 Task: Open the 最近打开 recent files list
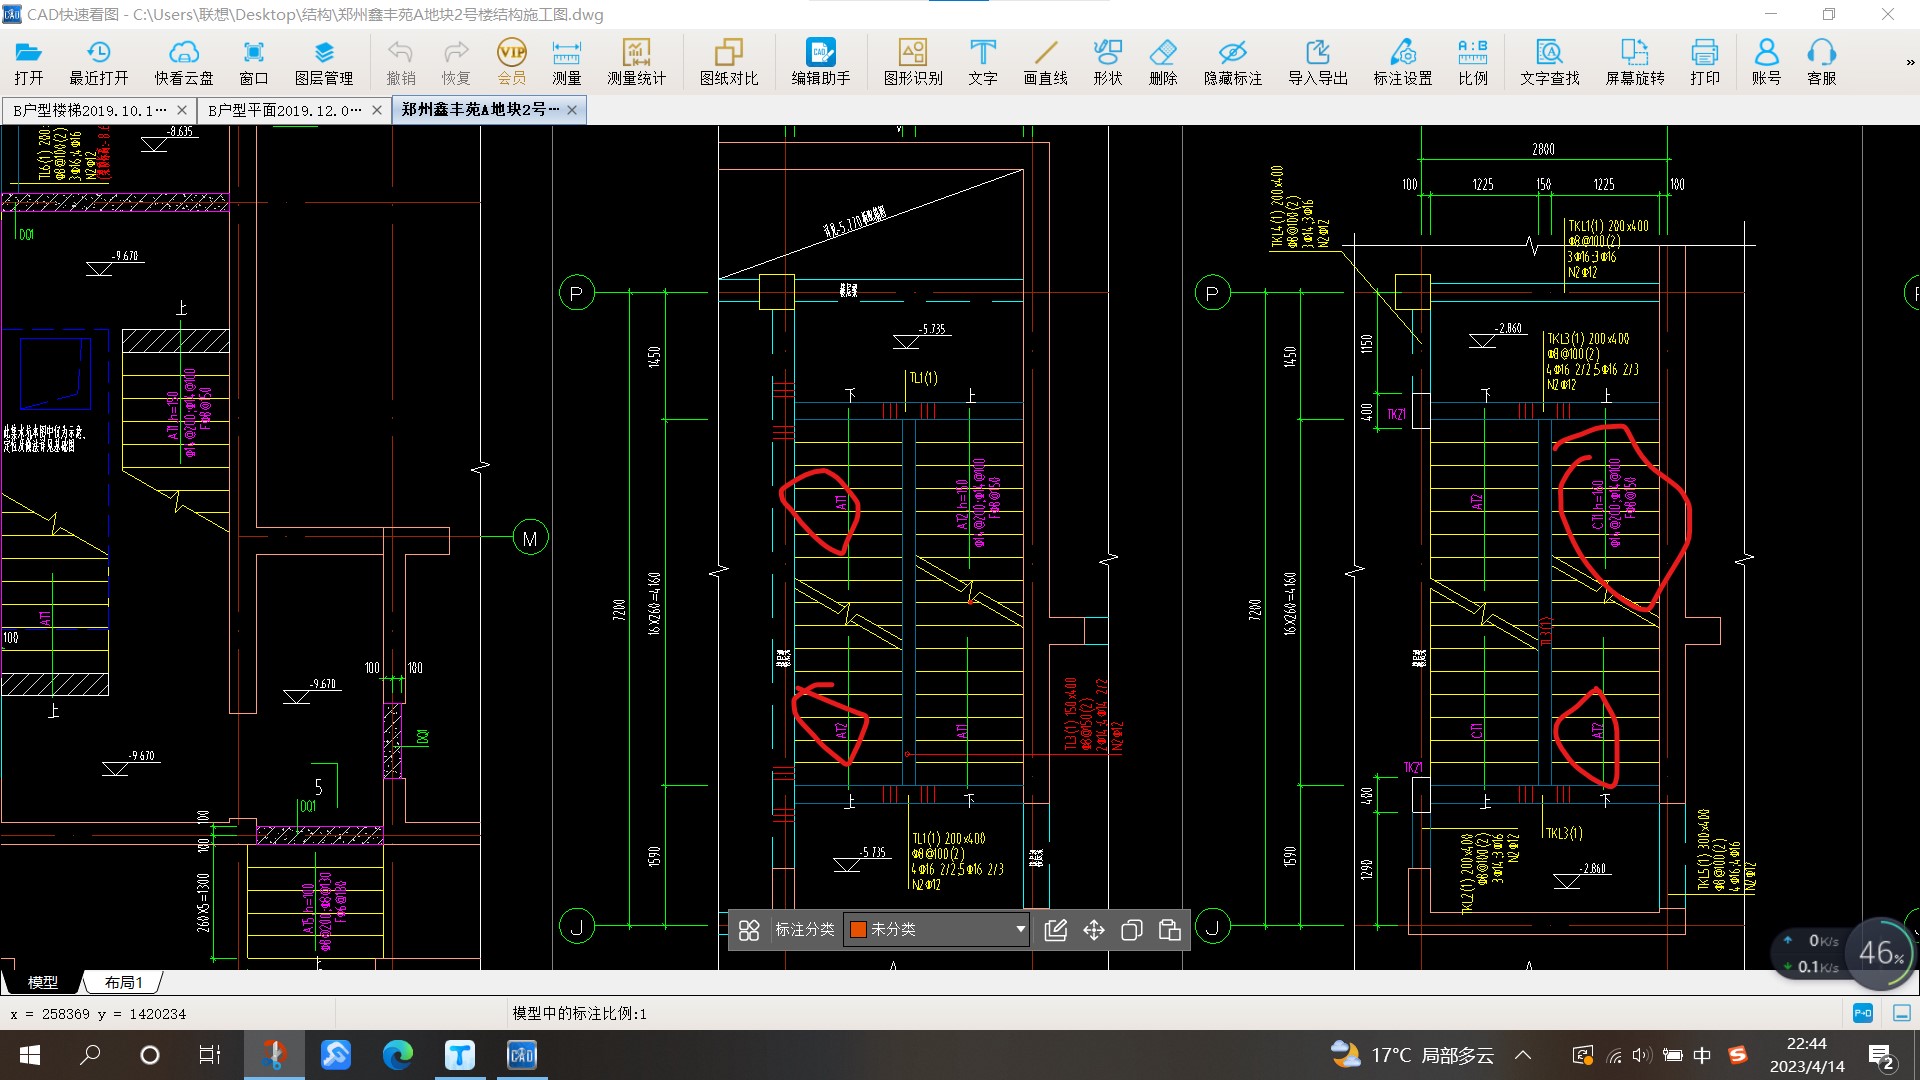[98, 63]
